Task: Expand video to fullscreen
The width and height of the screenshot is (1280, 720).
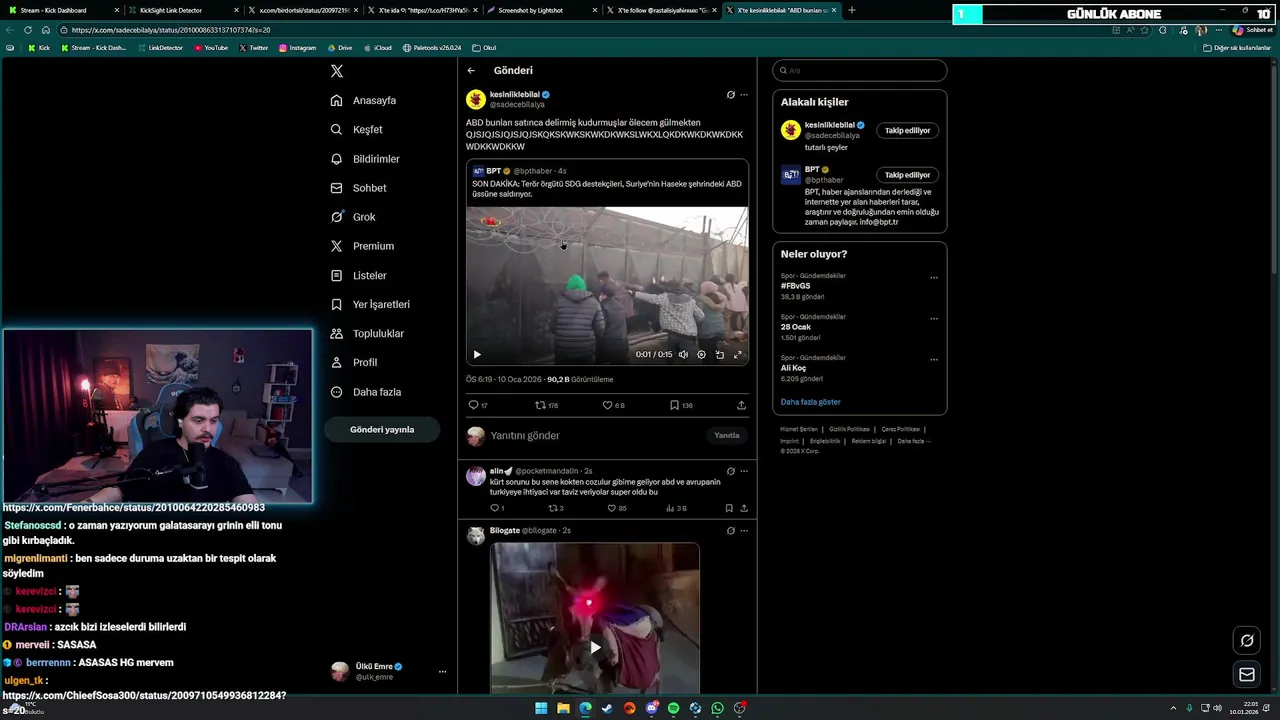Action: (738, 354)
